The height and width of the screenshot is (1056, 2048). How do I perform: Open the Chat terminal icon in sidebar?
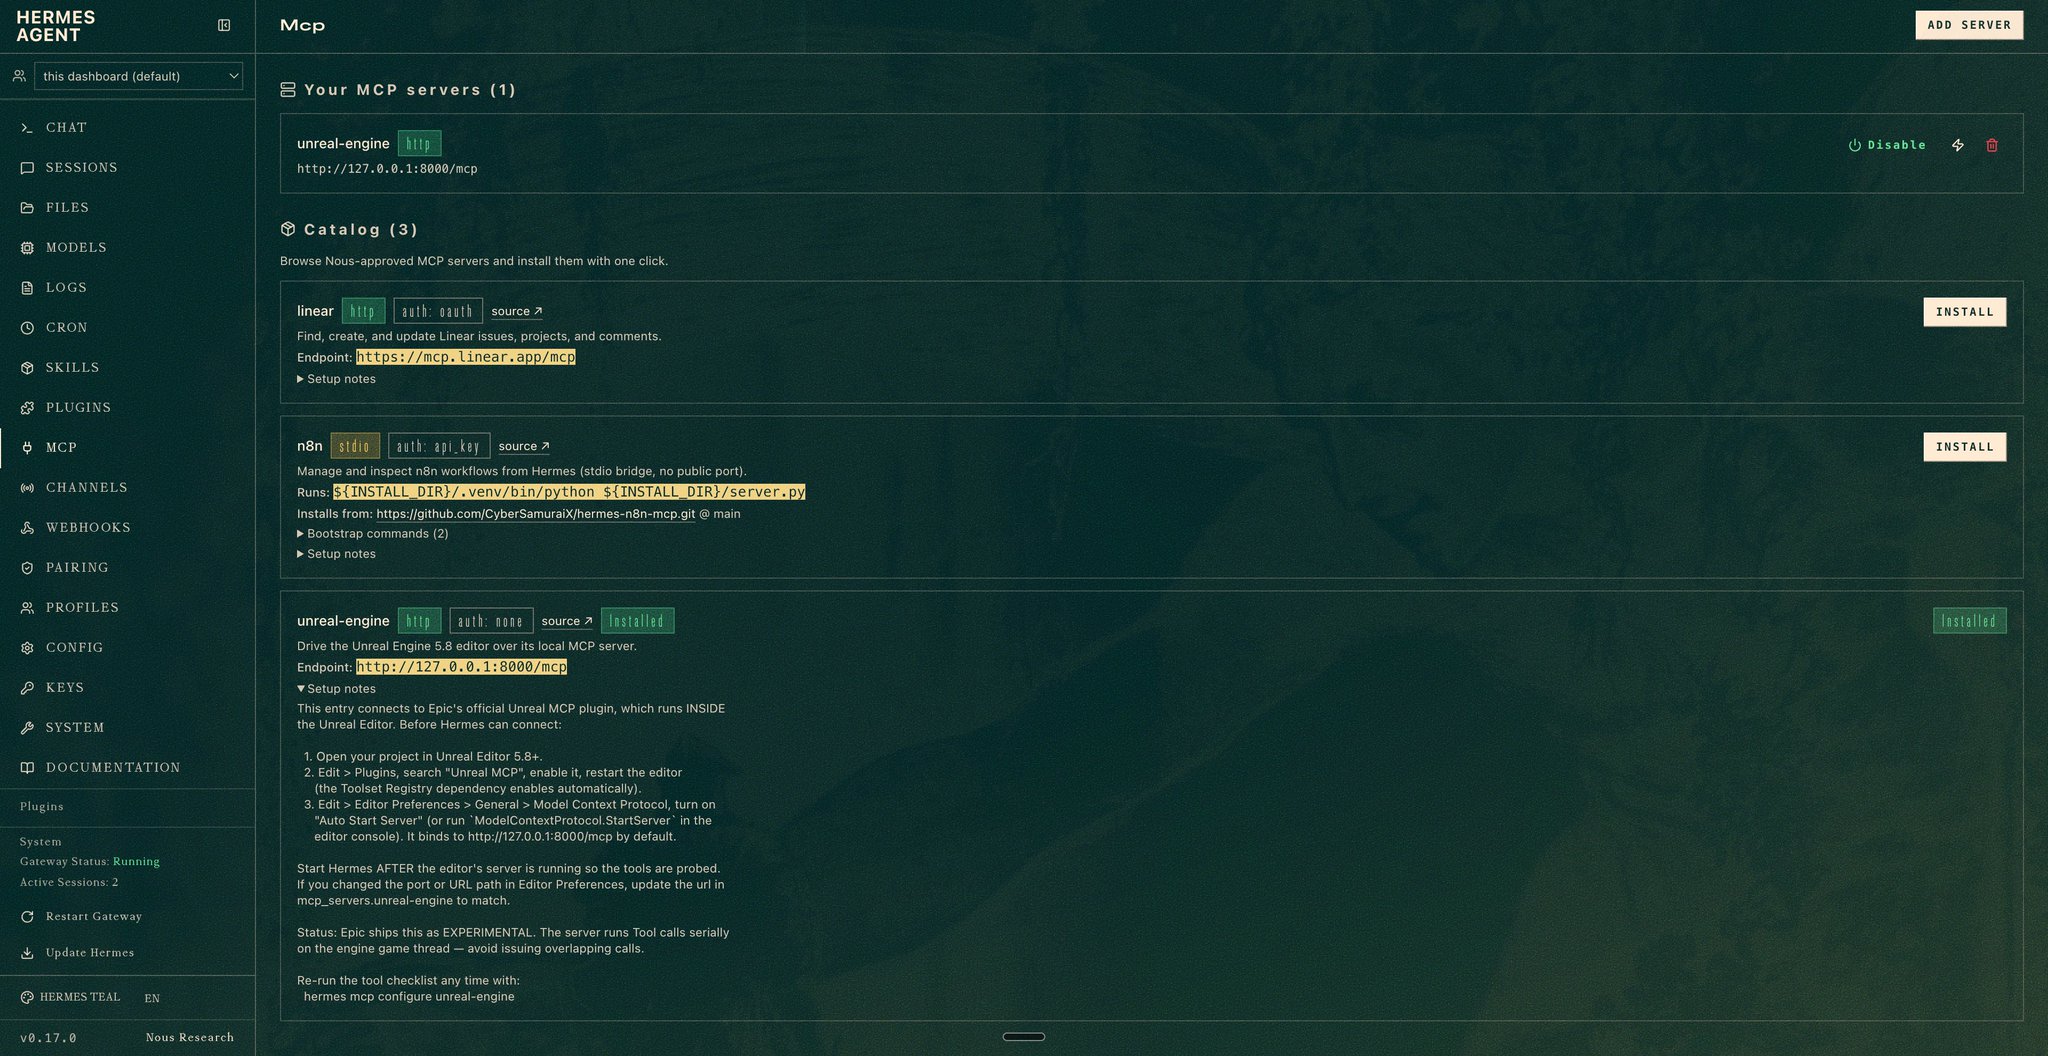(x=27, y=128)
